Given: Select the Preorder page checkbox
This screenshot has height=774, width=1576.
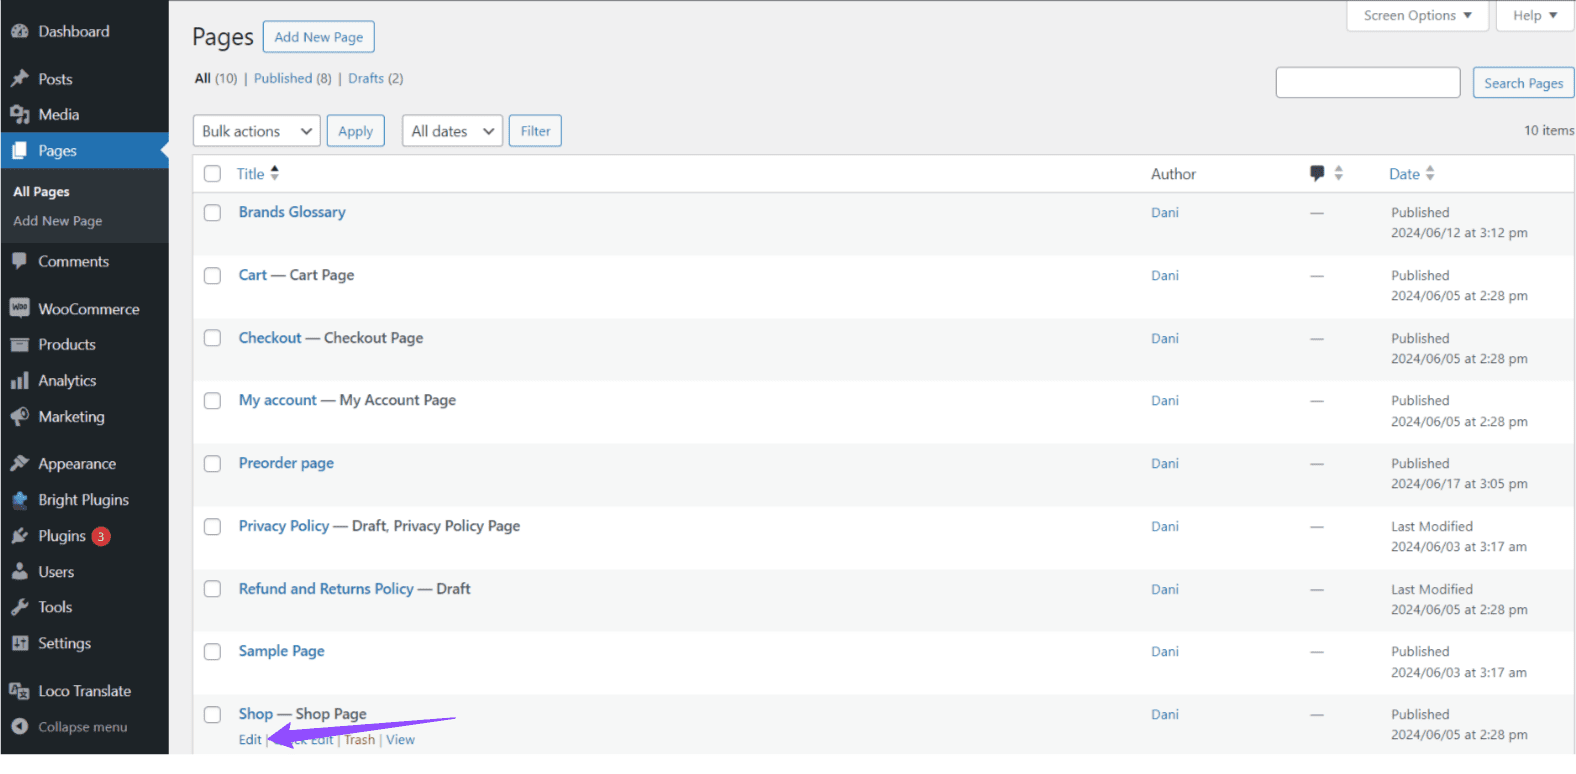Looking at the screenshot, I should (x=212, y=464).
